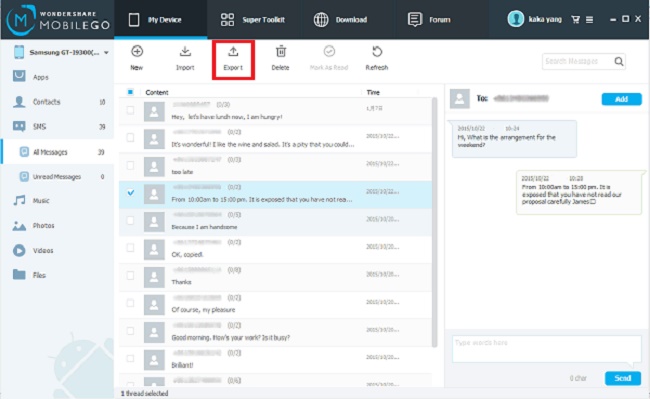Click the Export toolbar icon
Image resolution: width=650 pixels, height=399 pixels.
coord(233,51)
